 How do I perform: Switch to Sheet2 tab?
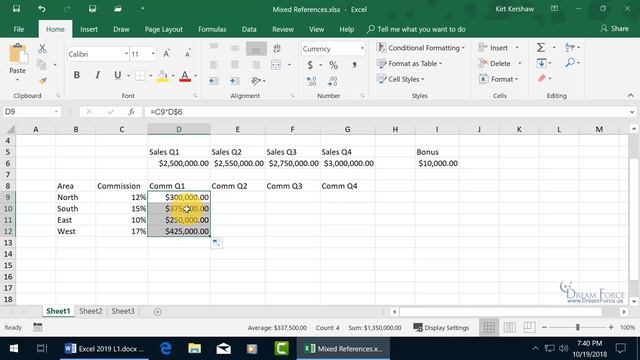click(91, 311)
